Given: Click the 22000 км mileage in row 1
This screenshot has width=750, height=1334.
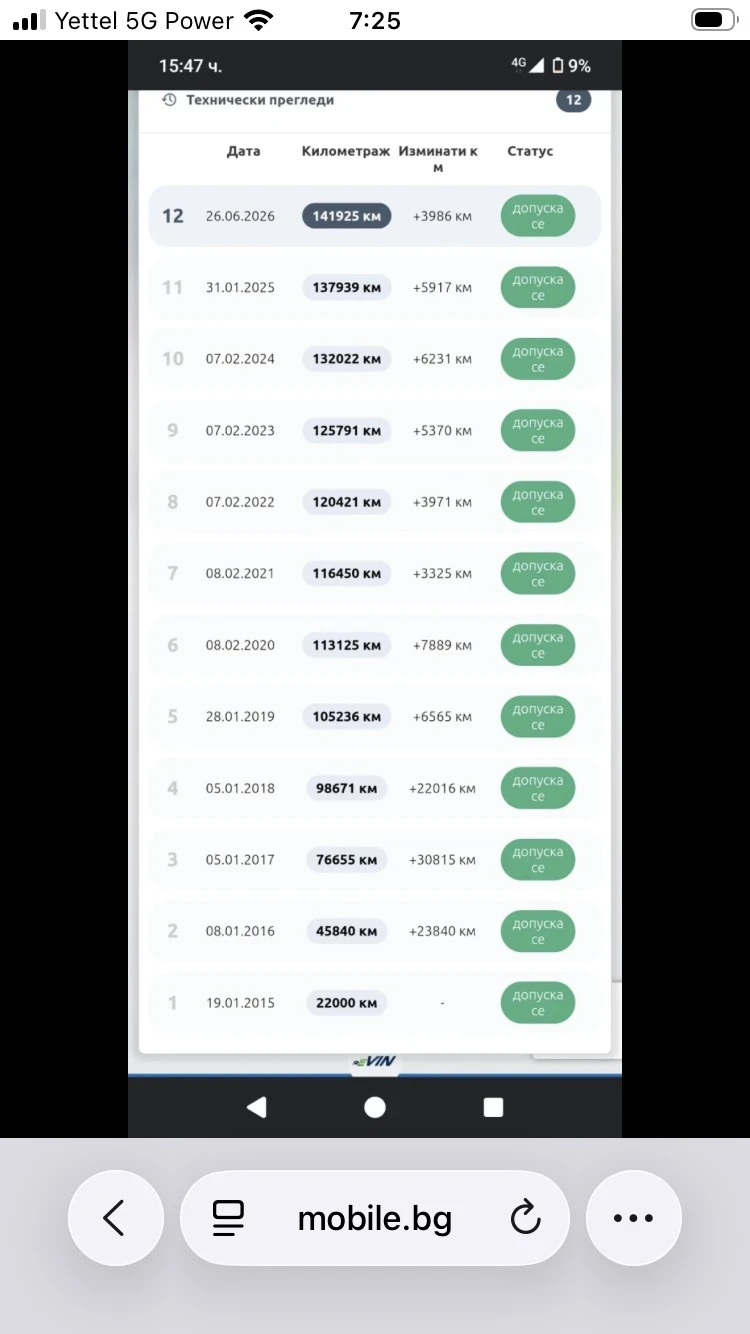Looking at the screenshot, I should pyautogui.click(x=347, y=1003).
